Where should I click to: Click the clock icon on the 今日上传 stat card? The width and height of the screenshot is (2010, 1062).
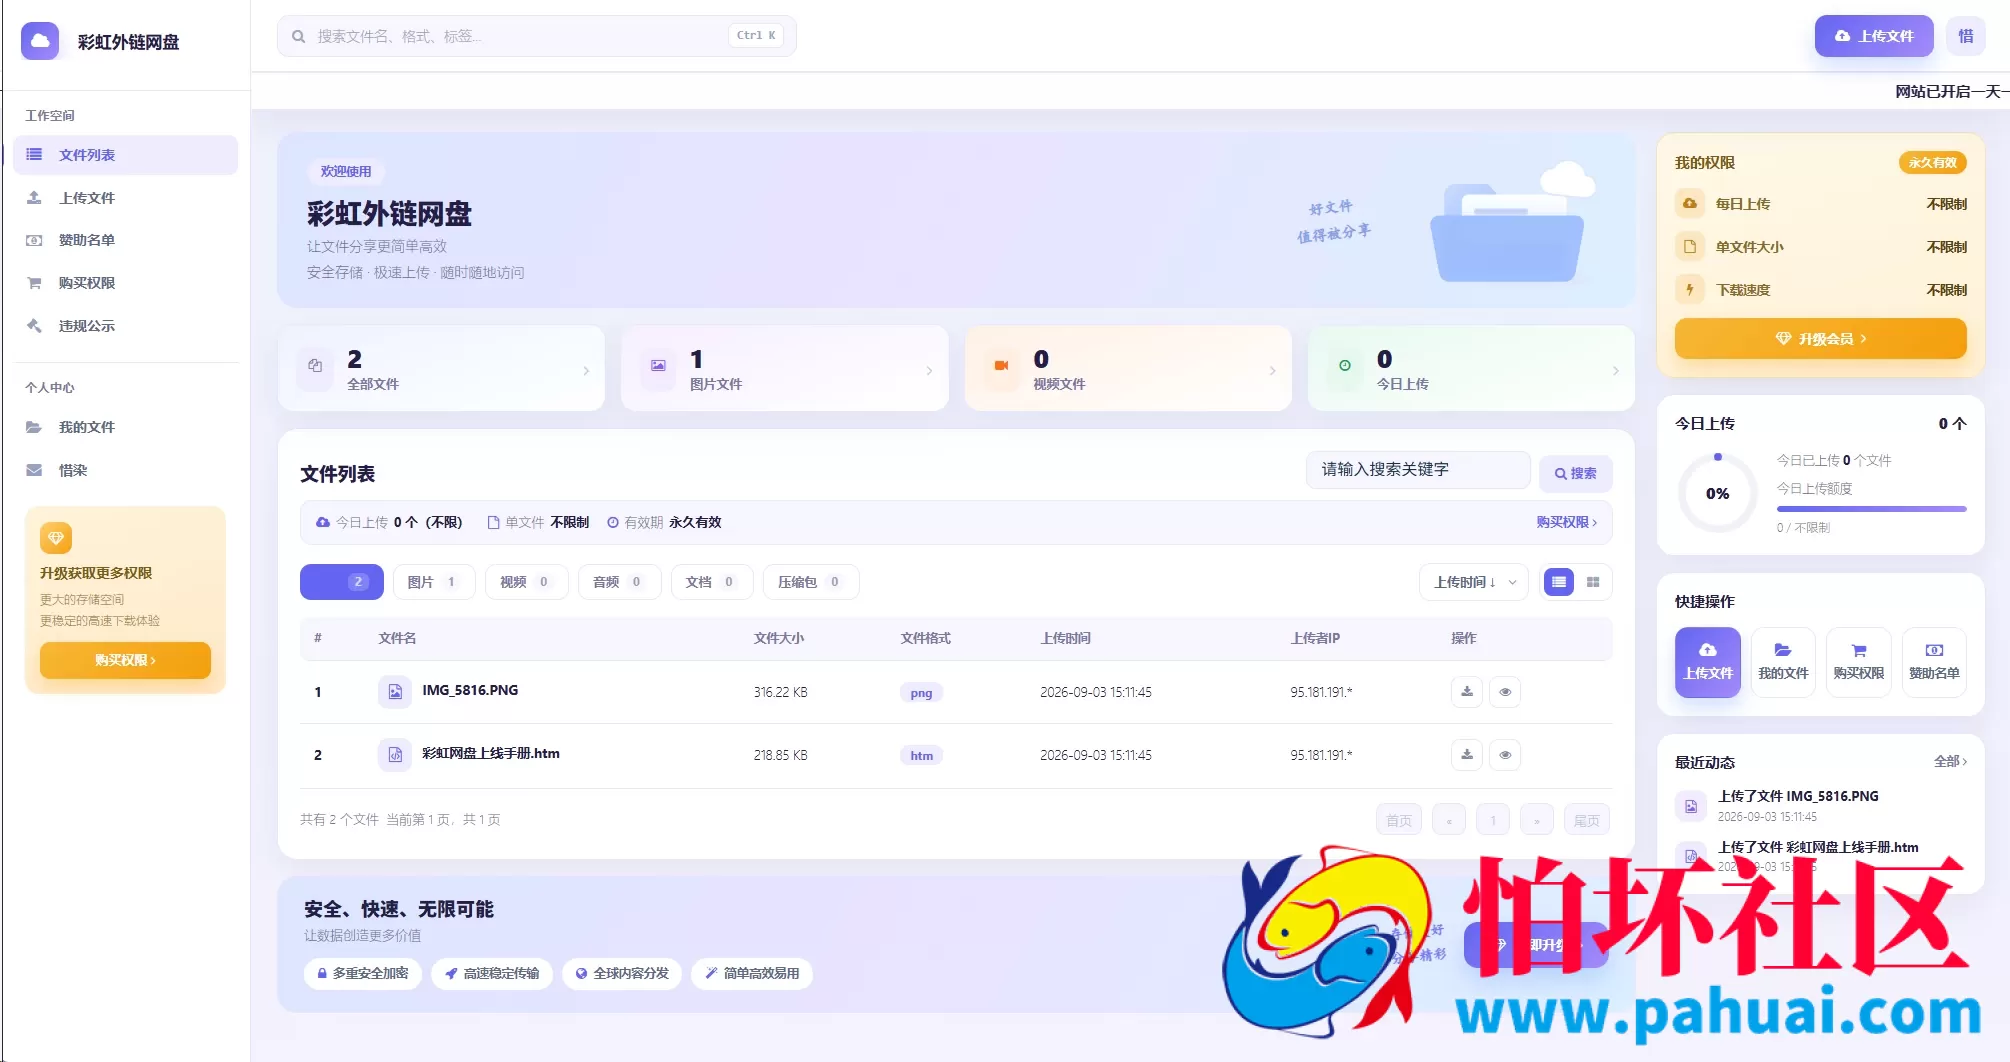coord(1345,366)
